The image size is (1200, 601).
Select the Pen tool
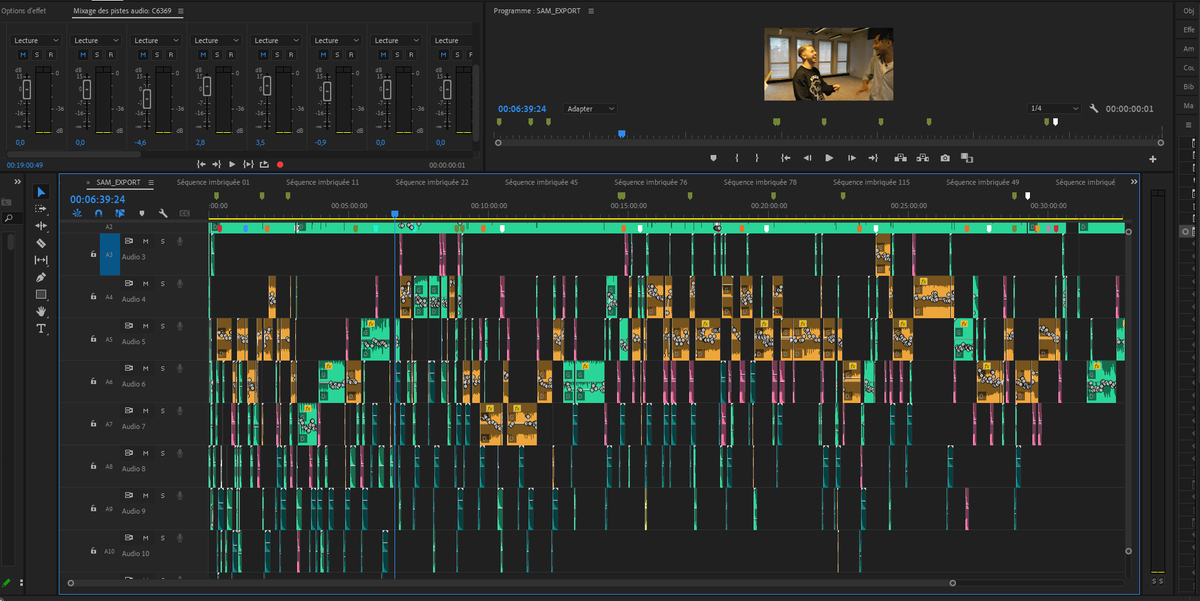(x=41, y=277)
